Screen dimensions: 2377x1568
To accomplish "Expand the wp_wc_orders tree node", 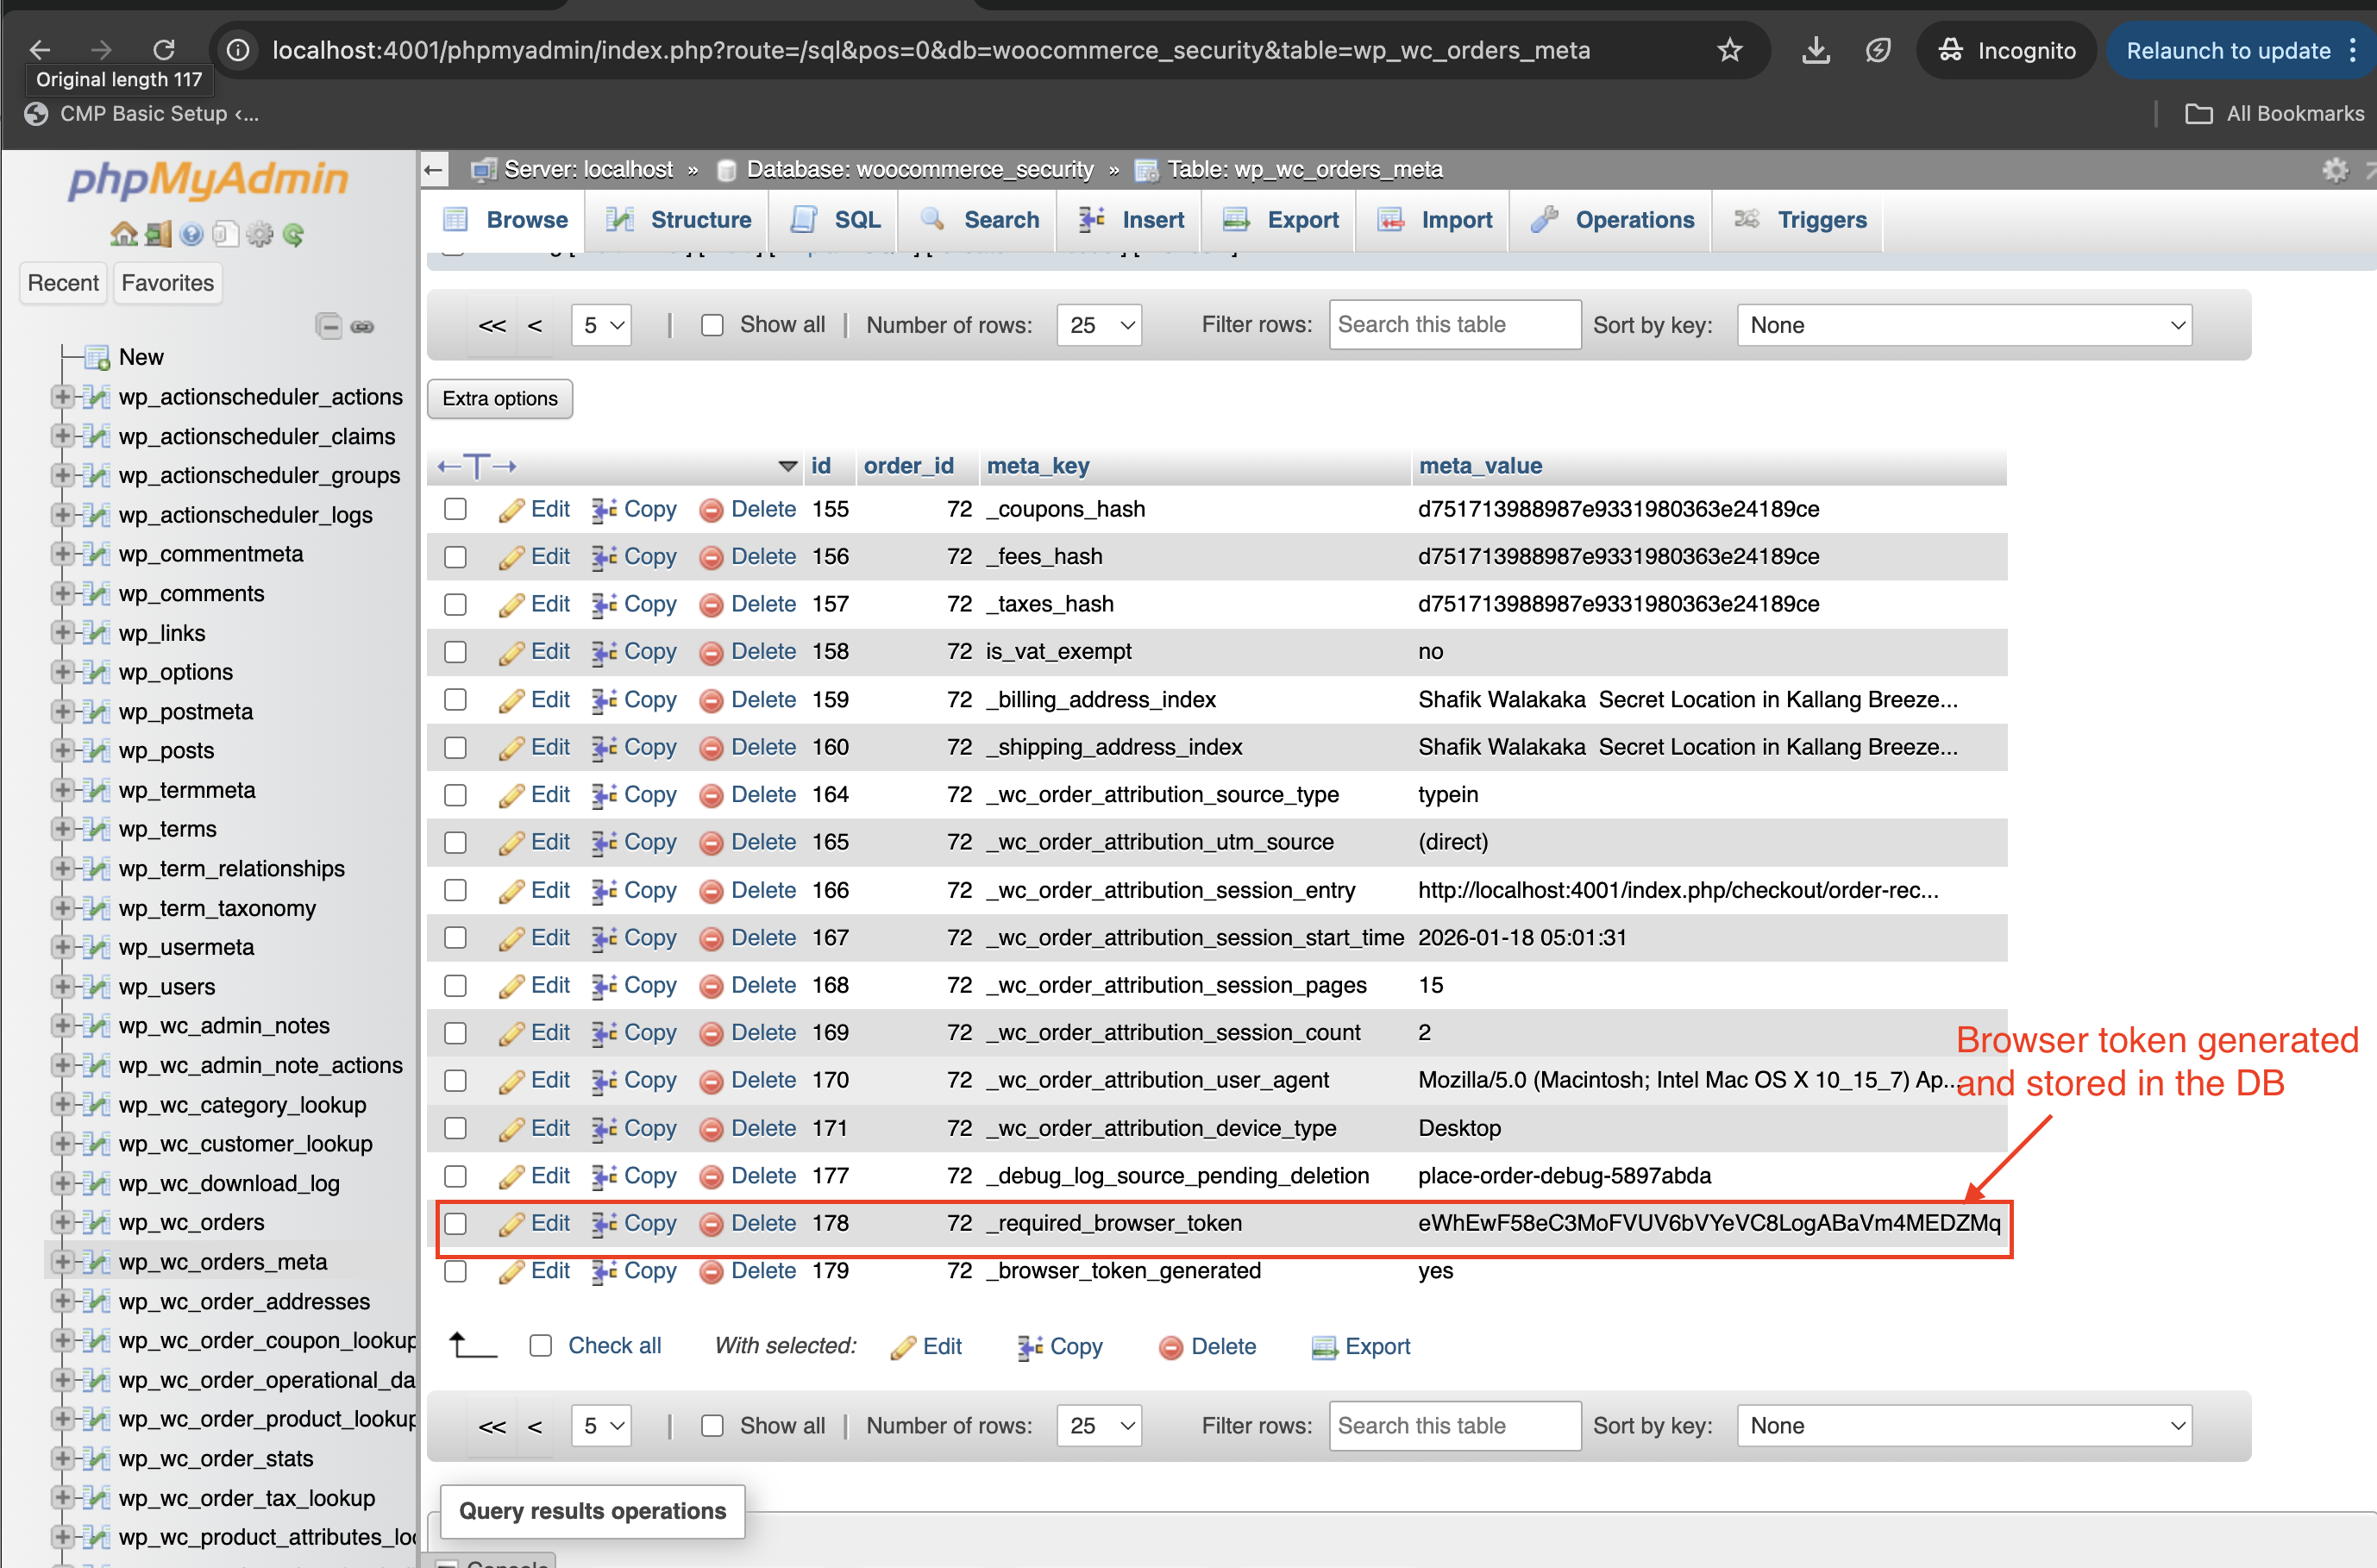I will click(x=63, y=1222).
